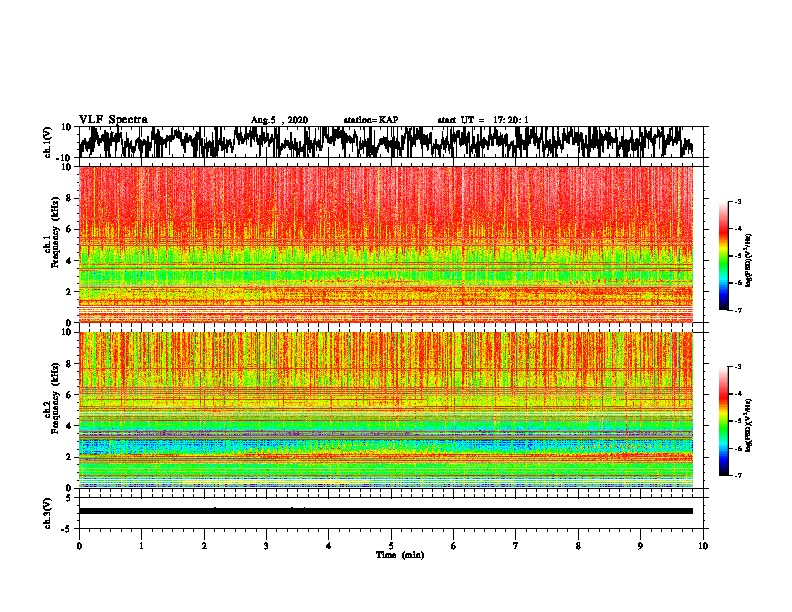
Task: Click the ch.1 spectrogram panel
Action: coord(386,244)
